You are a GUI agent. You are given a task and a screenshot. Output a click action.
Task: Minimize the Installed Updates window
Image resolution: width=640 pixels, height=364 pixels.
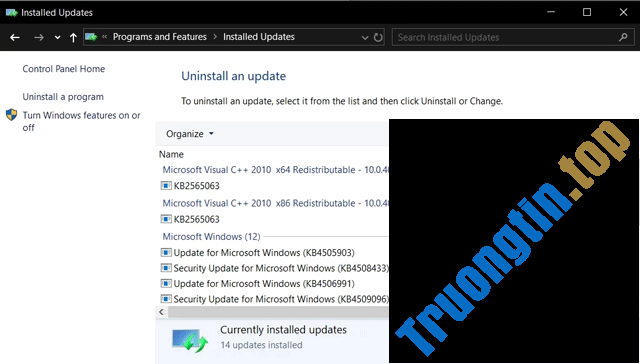click(551, 13)
